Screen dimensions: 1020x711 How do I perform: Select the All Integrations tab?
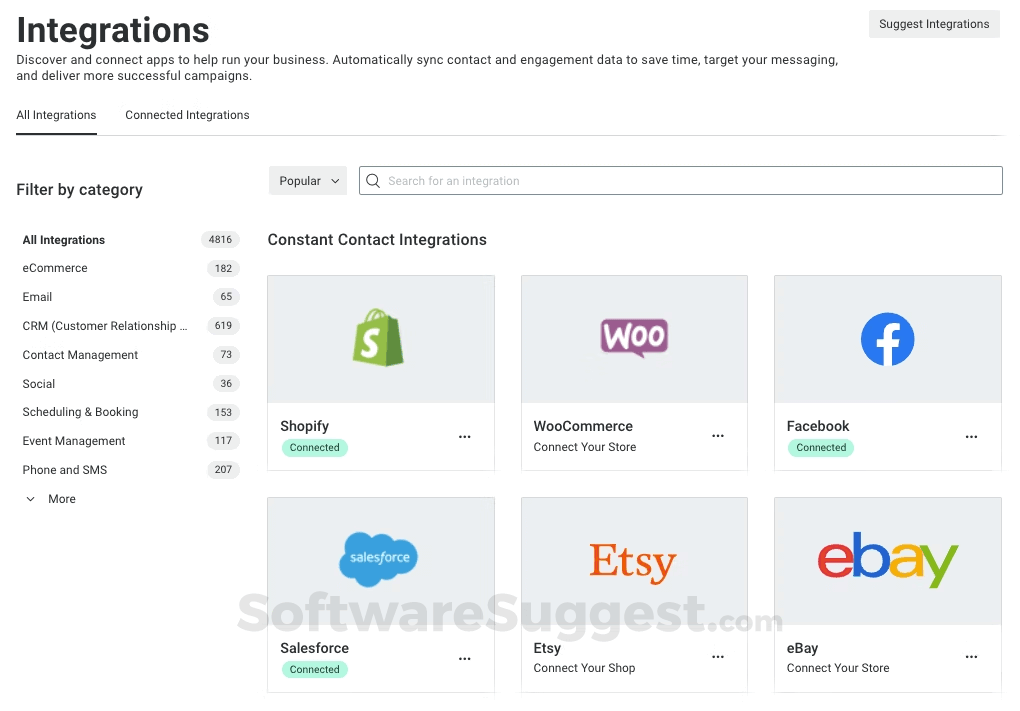(56, 115)
